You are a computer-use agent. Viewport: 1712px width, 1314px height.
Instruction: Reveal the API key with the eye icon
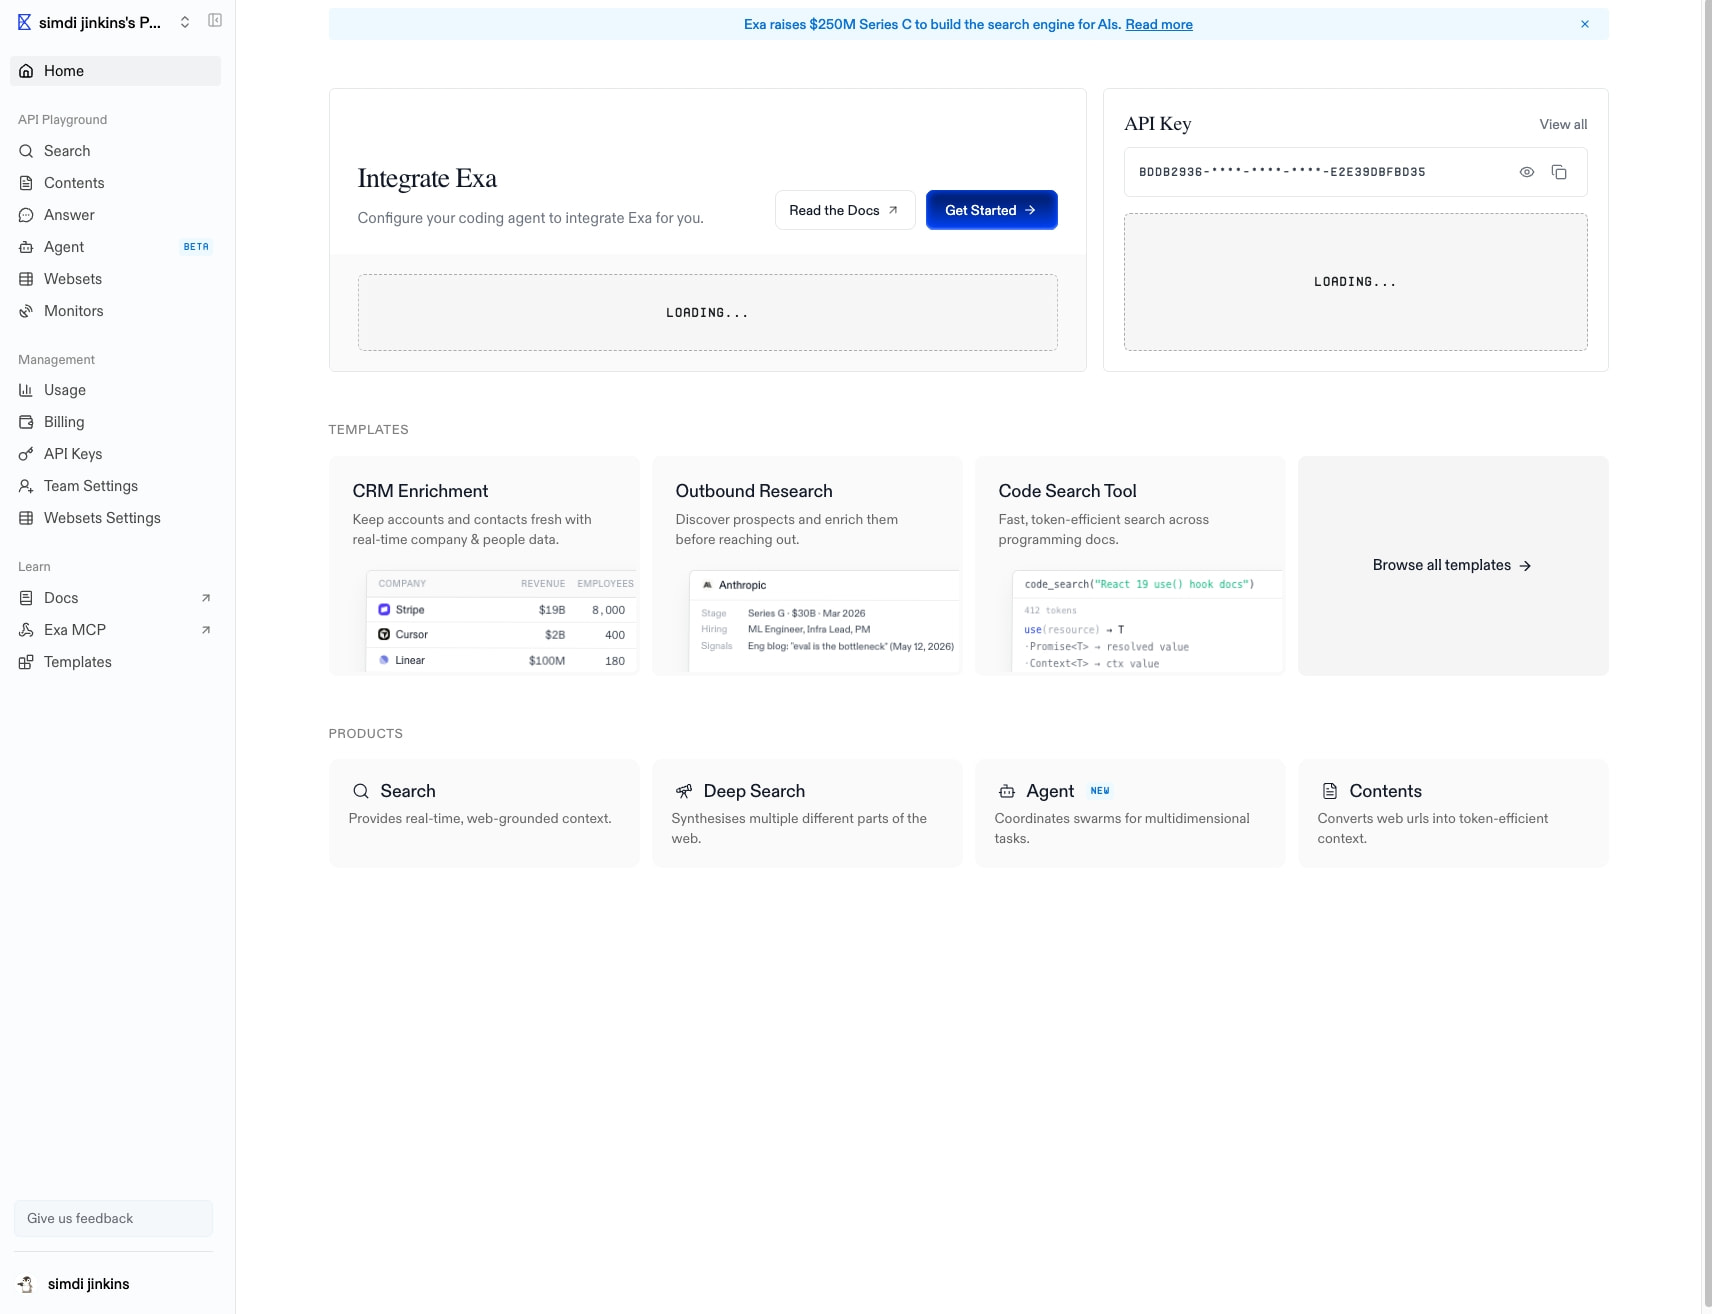point(1527,172)
